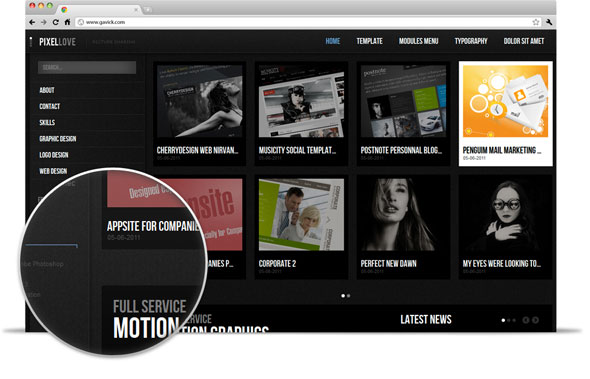Screen dimensions: 590x379
Task: Open the Musicity Social Template thumbnail
Action: (x=301, y=101)
